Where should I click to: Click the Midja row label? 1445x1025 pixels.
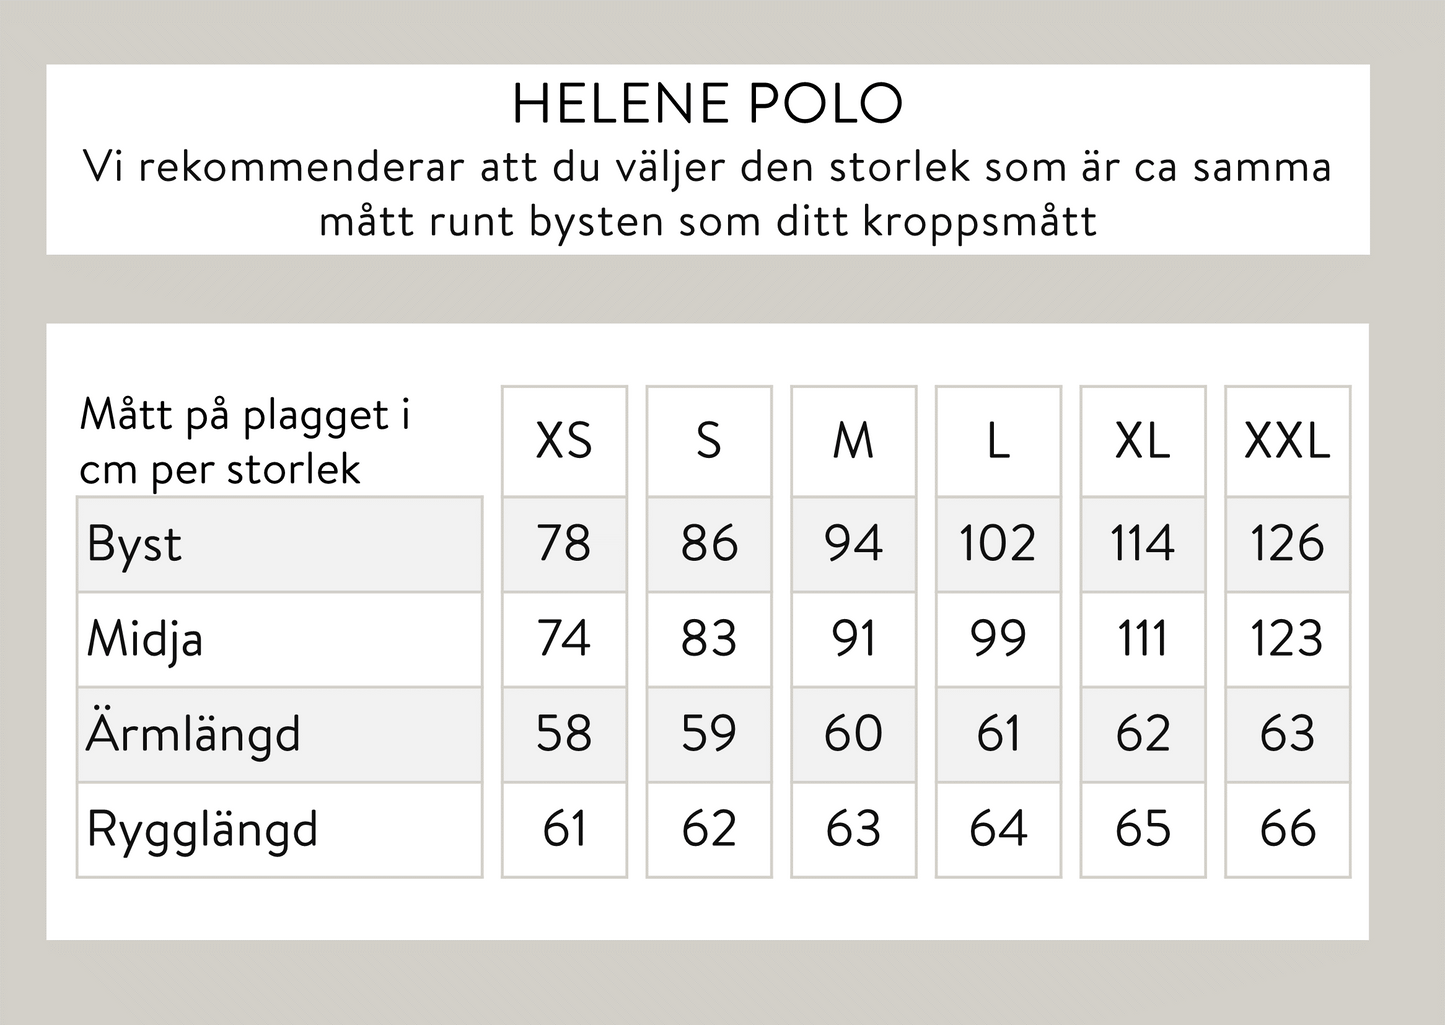(145, 639)
